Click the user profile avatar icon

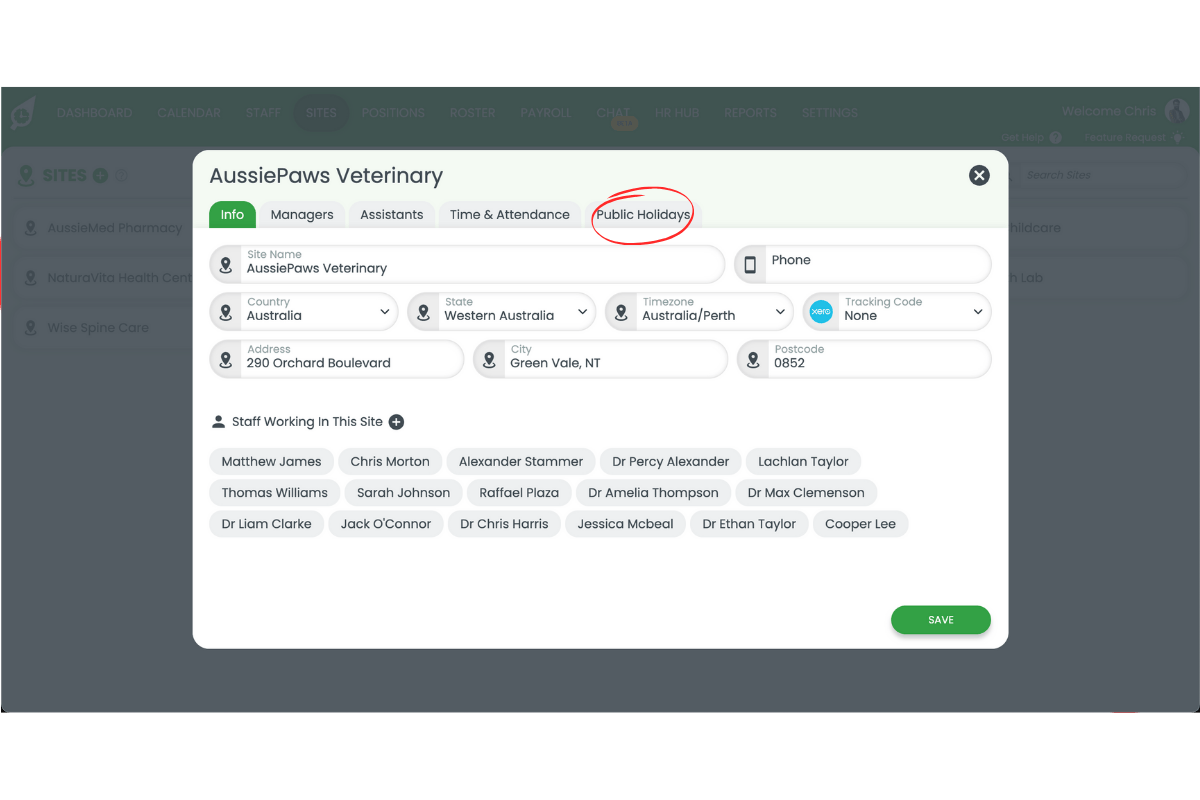tap(1176, 111)
